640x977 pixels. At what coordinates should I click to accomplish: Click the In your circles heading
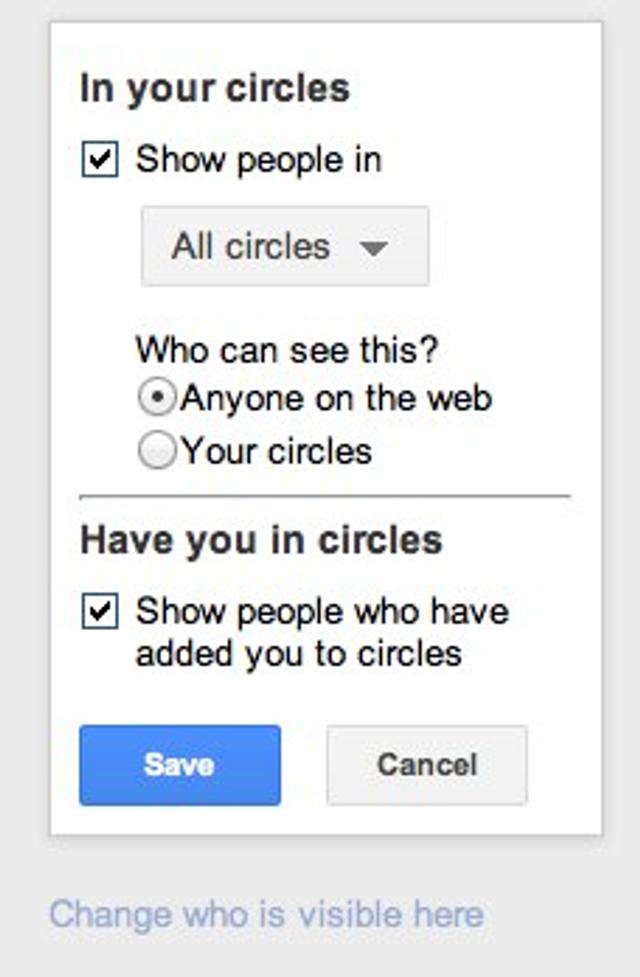pos(214,88)
